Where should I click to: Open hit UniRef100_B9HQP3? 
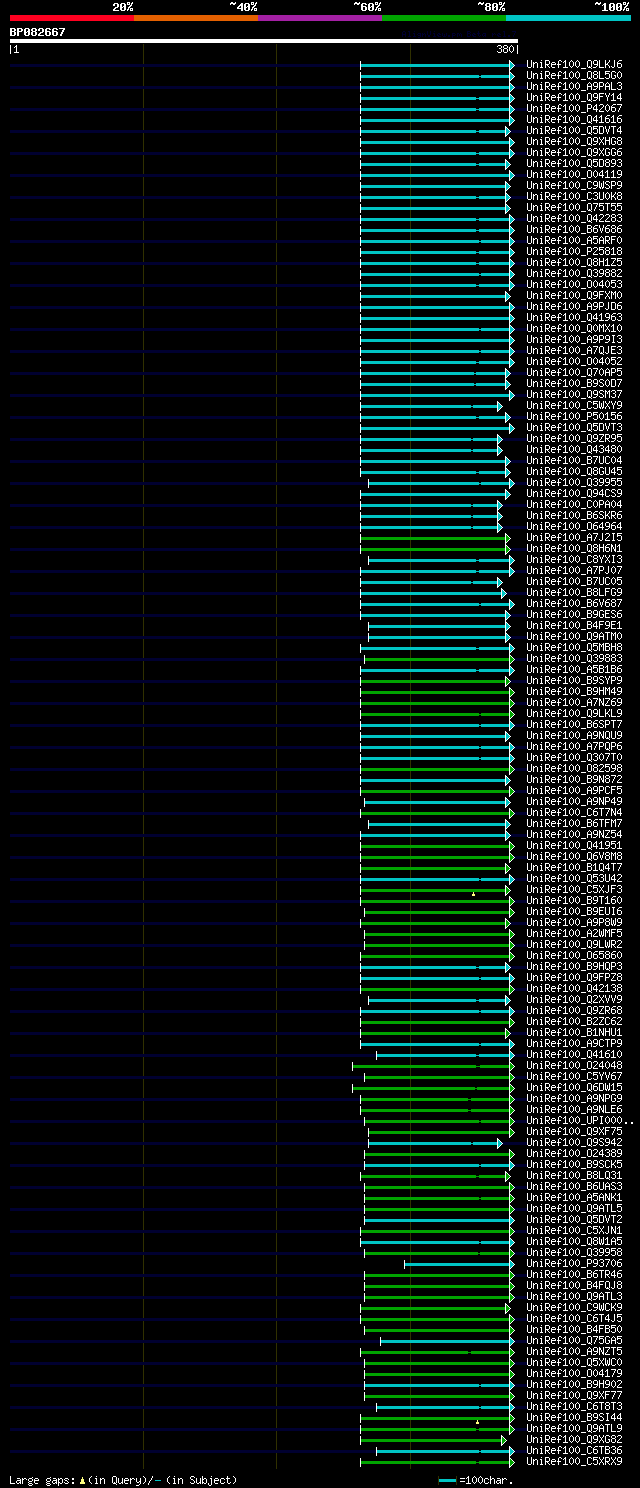574,967
